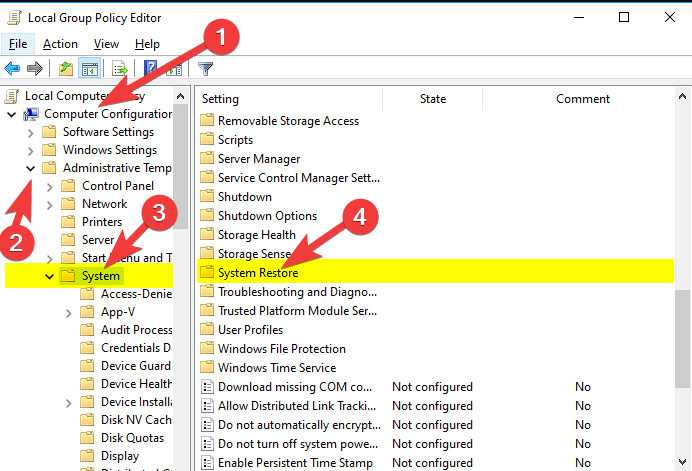This screenshot has height=471, width=692.
Task: Expand the Control Panel tree node
Action: pos(49,186)
